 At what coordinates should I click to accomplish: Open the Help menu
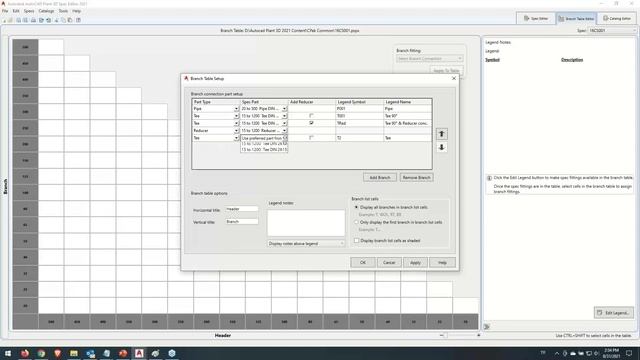76,11
